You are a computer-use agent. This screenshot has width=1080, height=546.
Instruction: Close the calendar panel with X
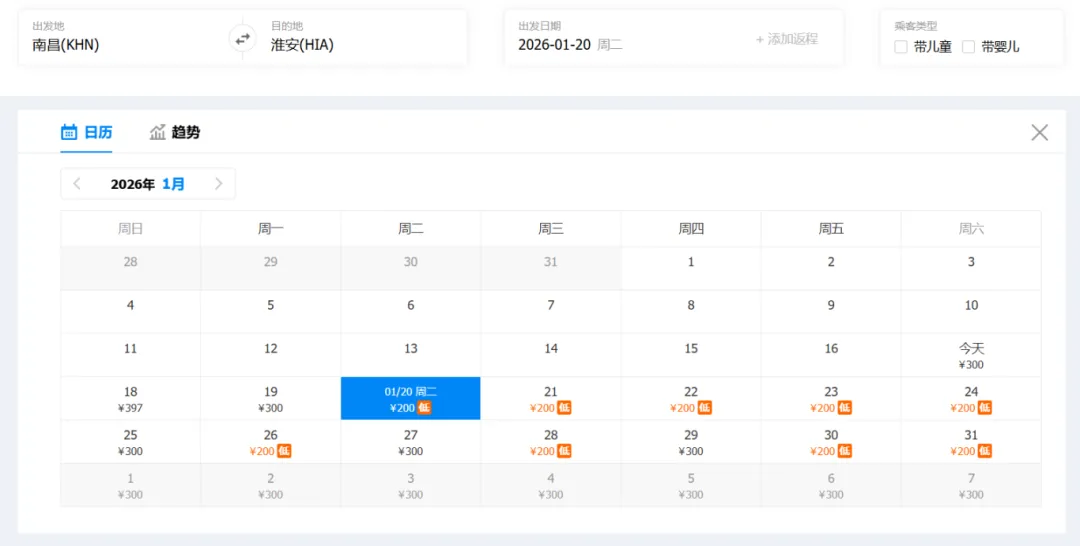coord(1039,132)
